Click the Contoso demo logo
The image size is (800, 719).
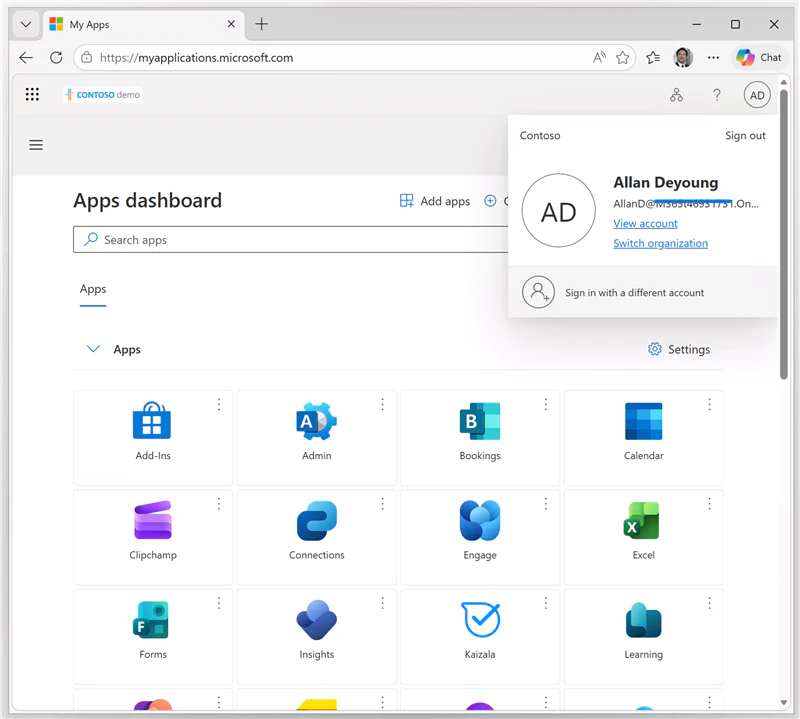tap(103, 94)
